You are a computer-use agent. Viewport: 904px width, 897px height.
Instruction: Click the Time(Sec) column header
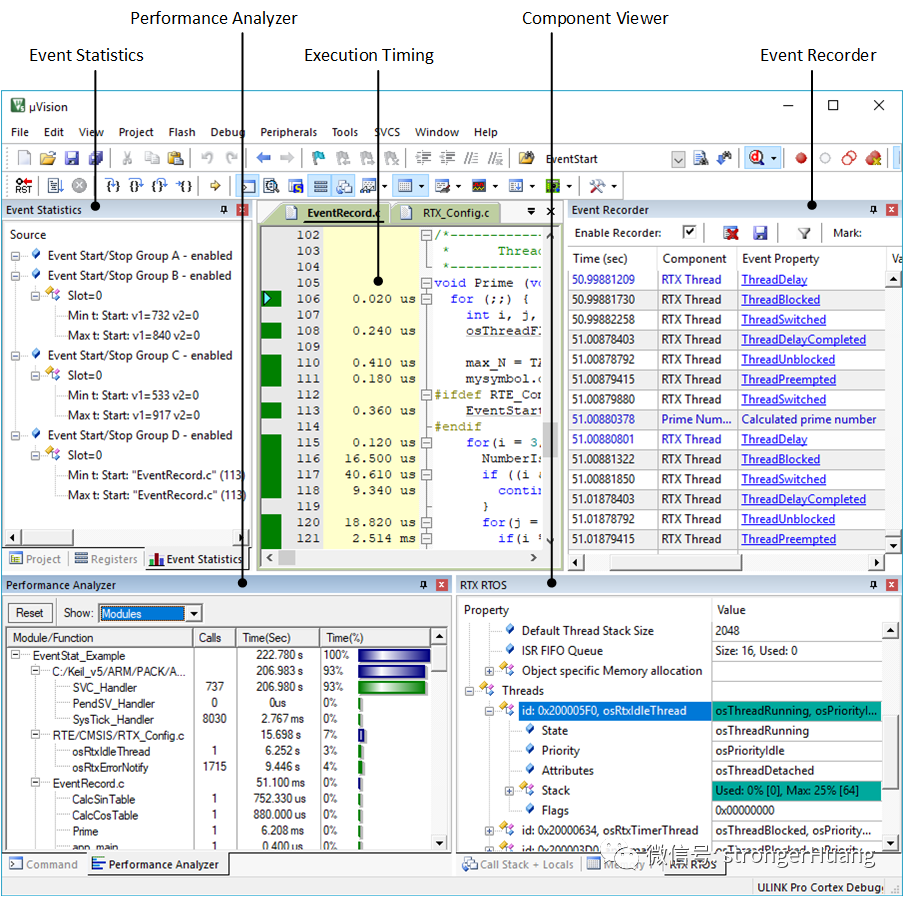(278, 638)
